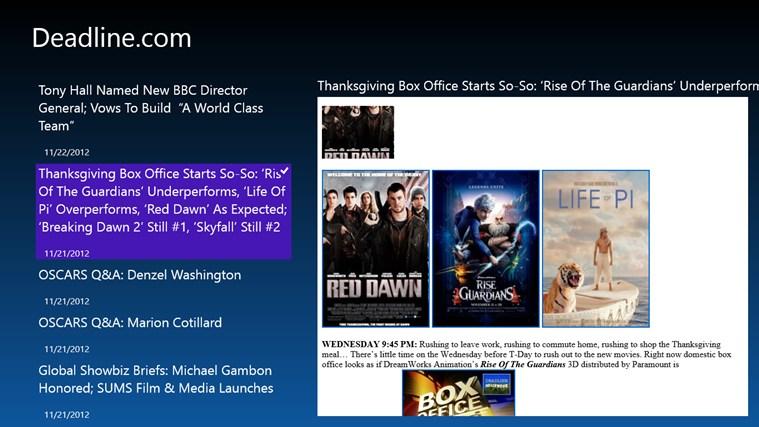Viewport: 759px width, 427px height.
Task: Click the small cropped Red Dawn thumbnail
Action: pyautogui.click(x=358, y=132)
